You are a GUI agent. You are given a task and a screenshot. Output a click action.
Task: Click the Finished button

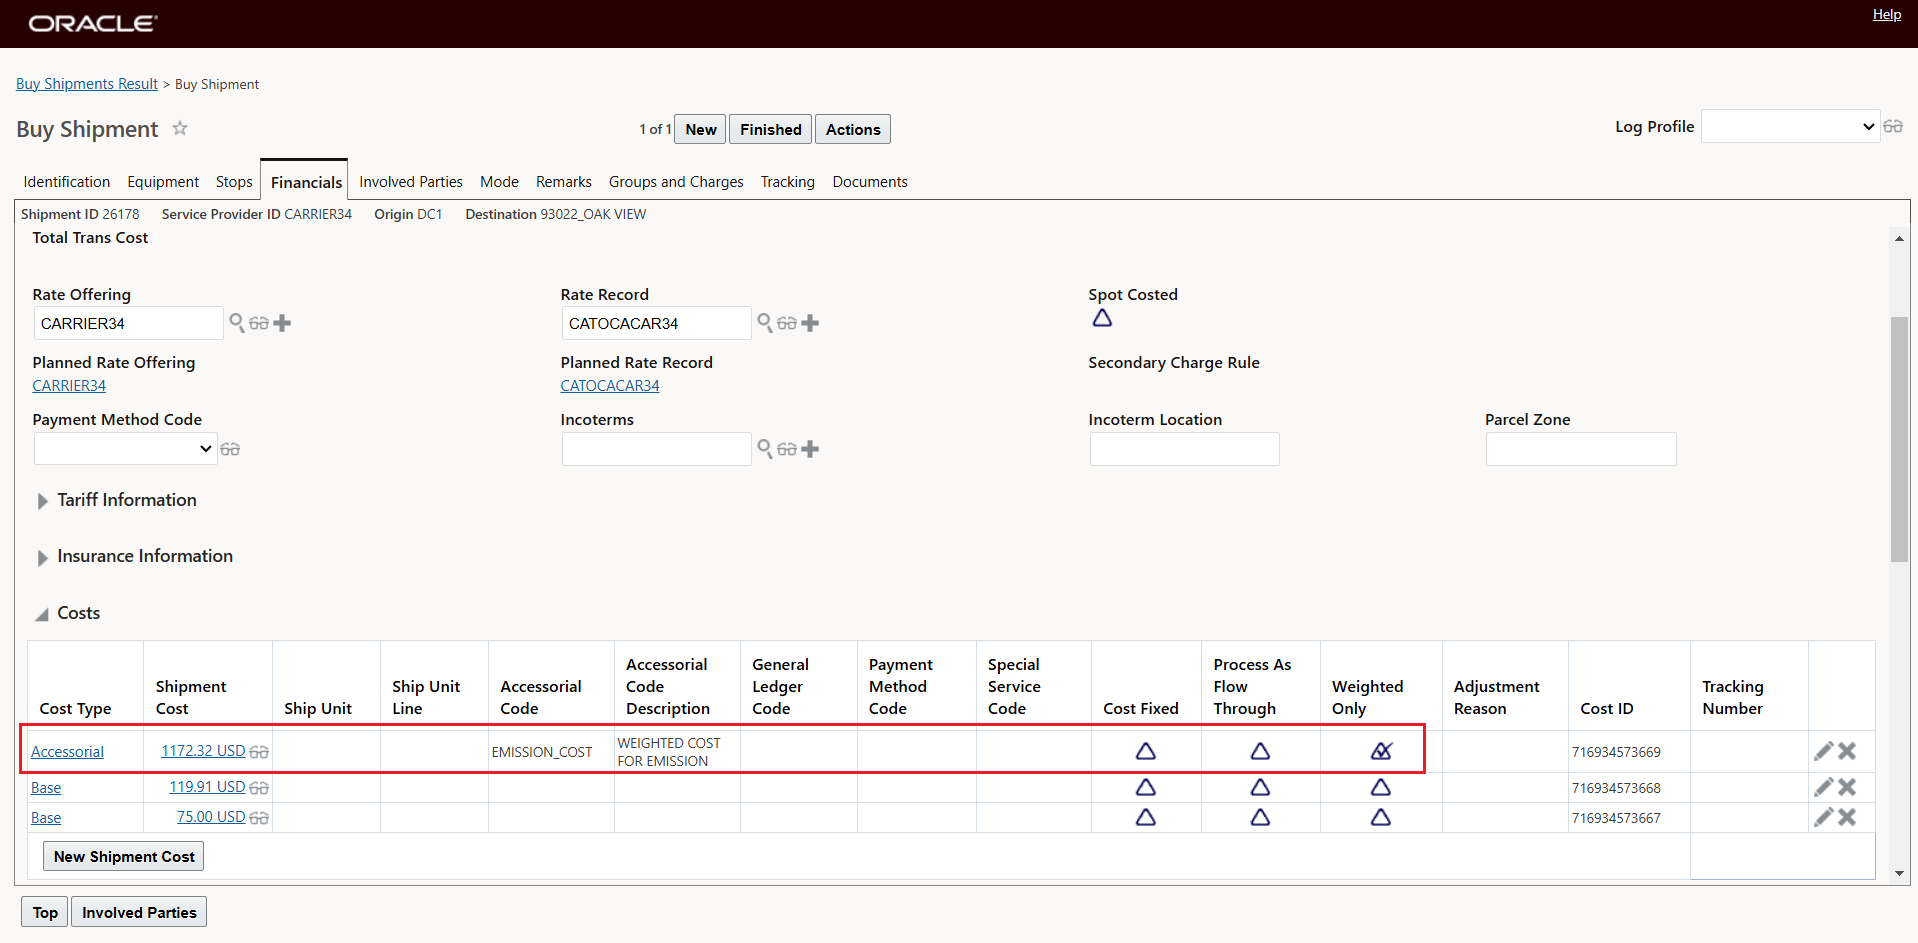(770, 129)
